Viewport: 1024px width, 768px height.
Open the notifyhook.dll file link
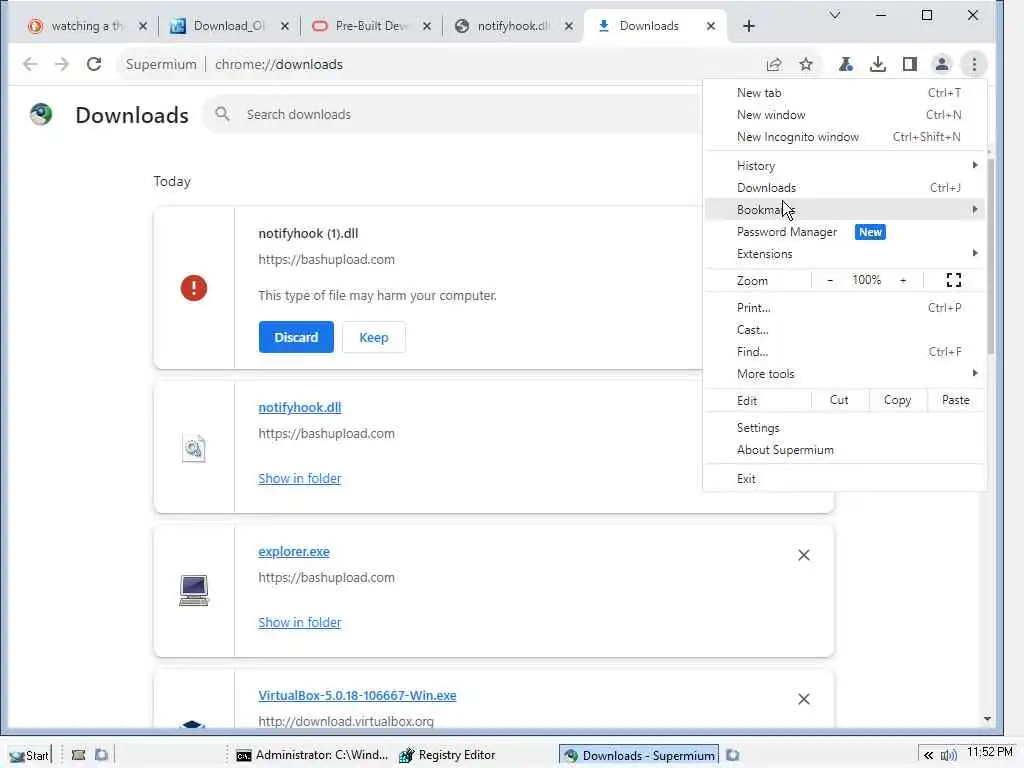click(300, 408)
